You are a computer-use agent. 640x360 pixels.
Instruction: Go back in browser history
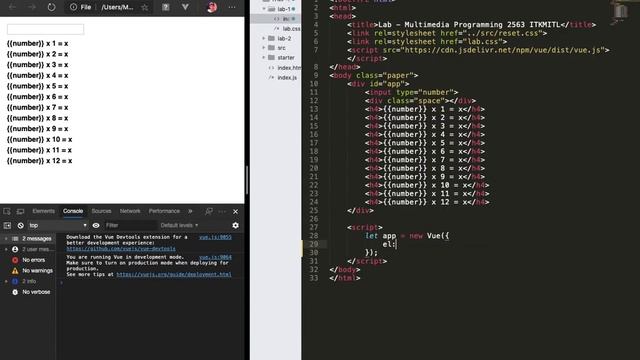[x=12, y=7]
